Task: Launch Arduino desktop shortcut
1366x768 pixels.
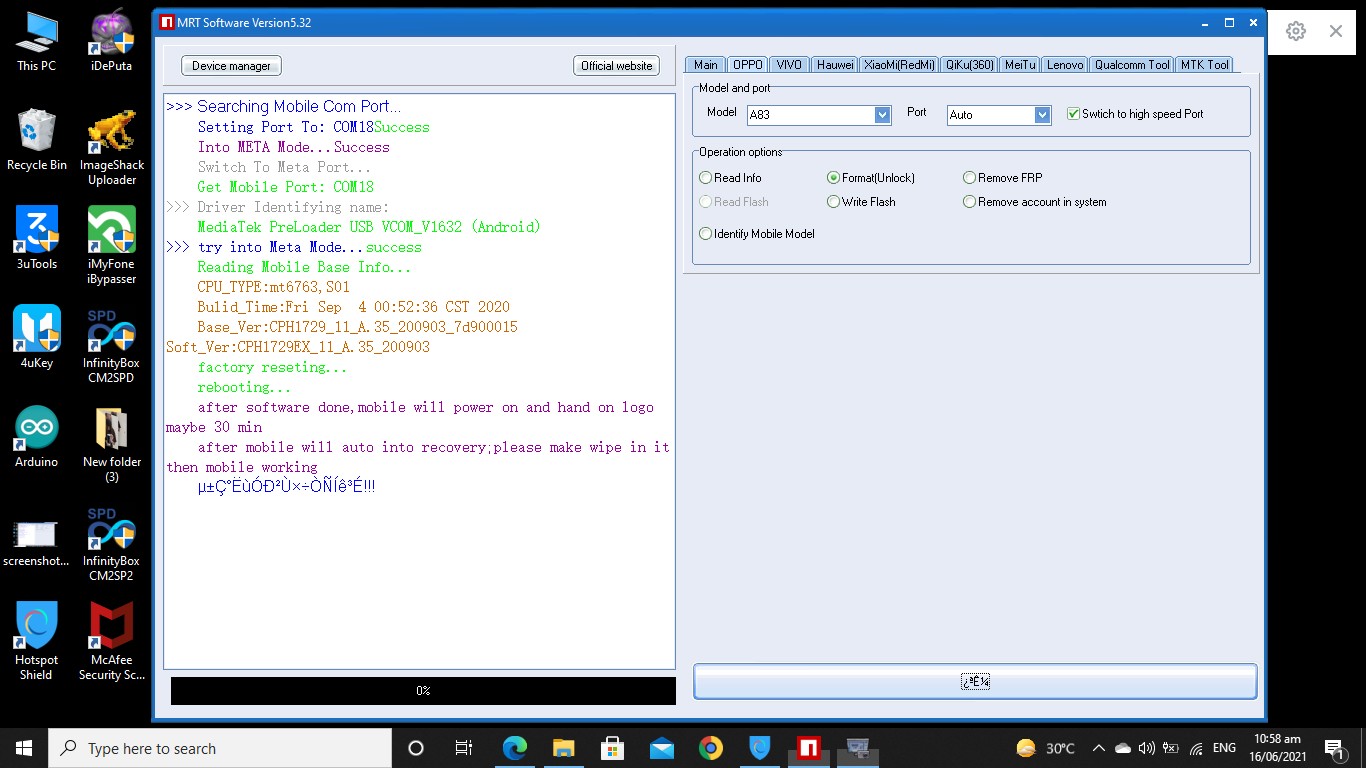Action: (x=37, y=436)
